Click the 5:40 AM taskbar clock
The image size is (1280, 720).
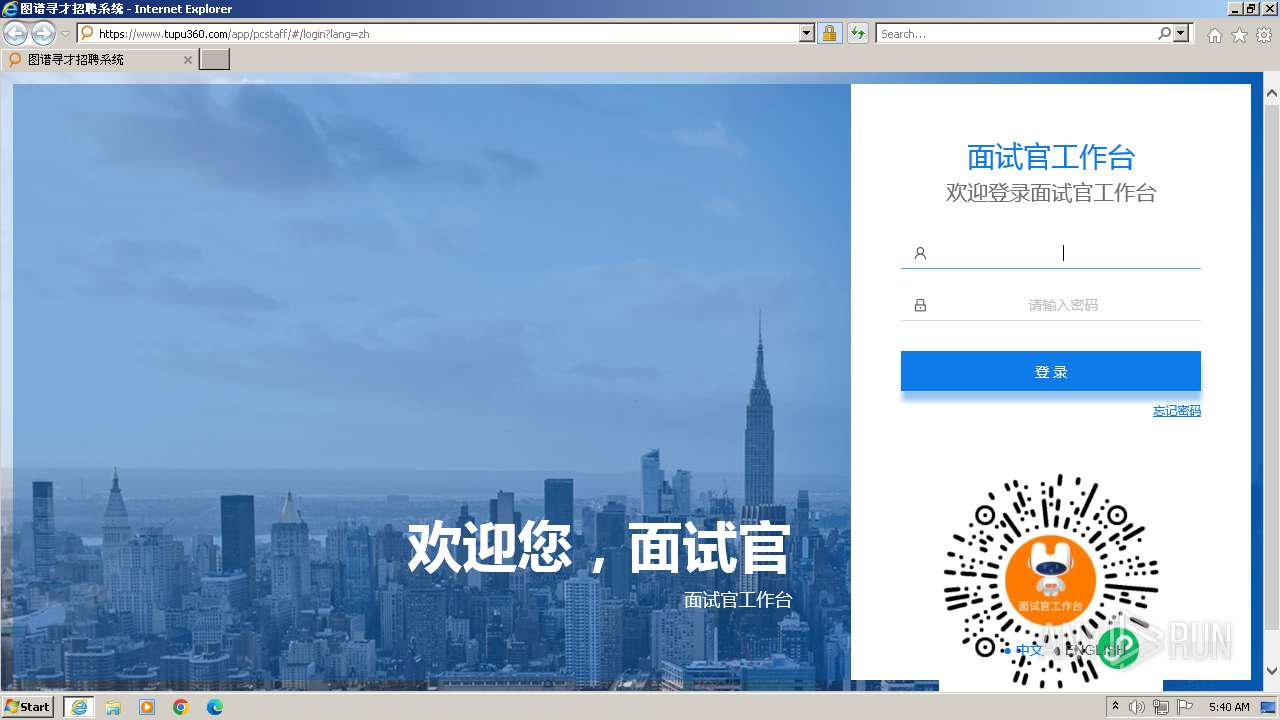(x=1229, y=707)
